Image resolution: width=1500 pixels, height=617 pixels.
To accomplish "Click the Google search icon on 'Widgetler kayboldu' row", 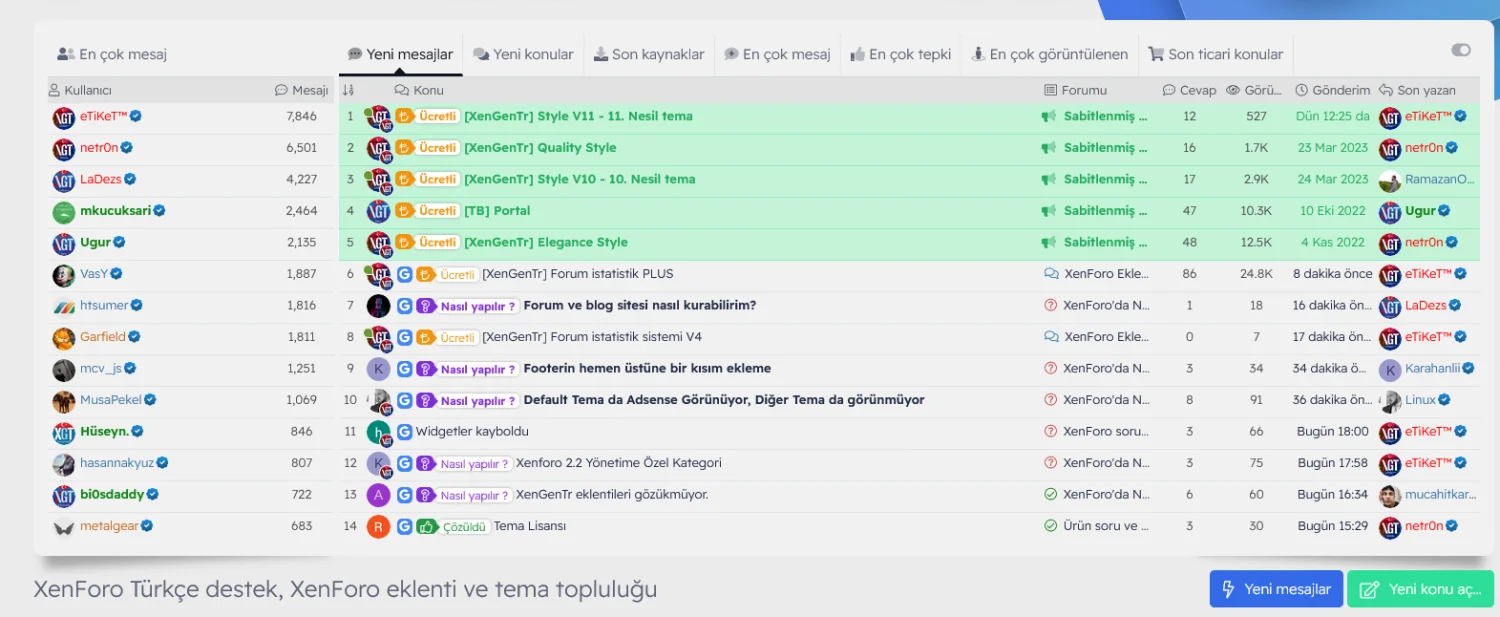I will tap(404, 432).
